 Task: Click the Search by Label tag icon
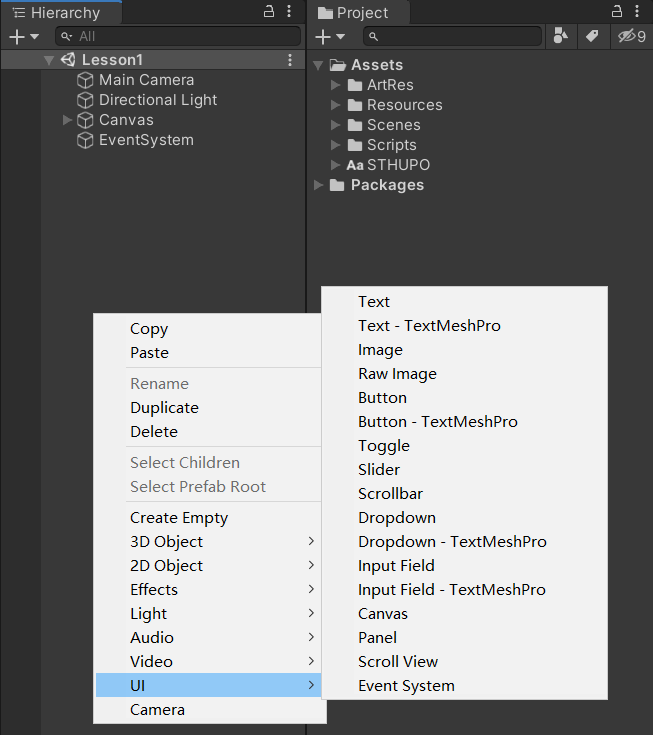[592, 36]
